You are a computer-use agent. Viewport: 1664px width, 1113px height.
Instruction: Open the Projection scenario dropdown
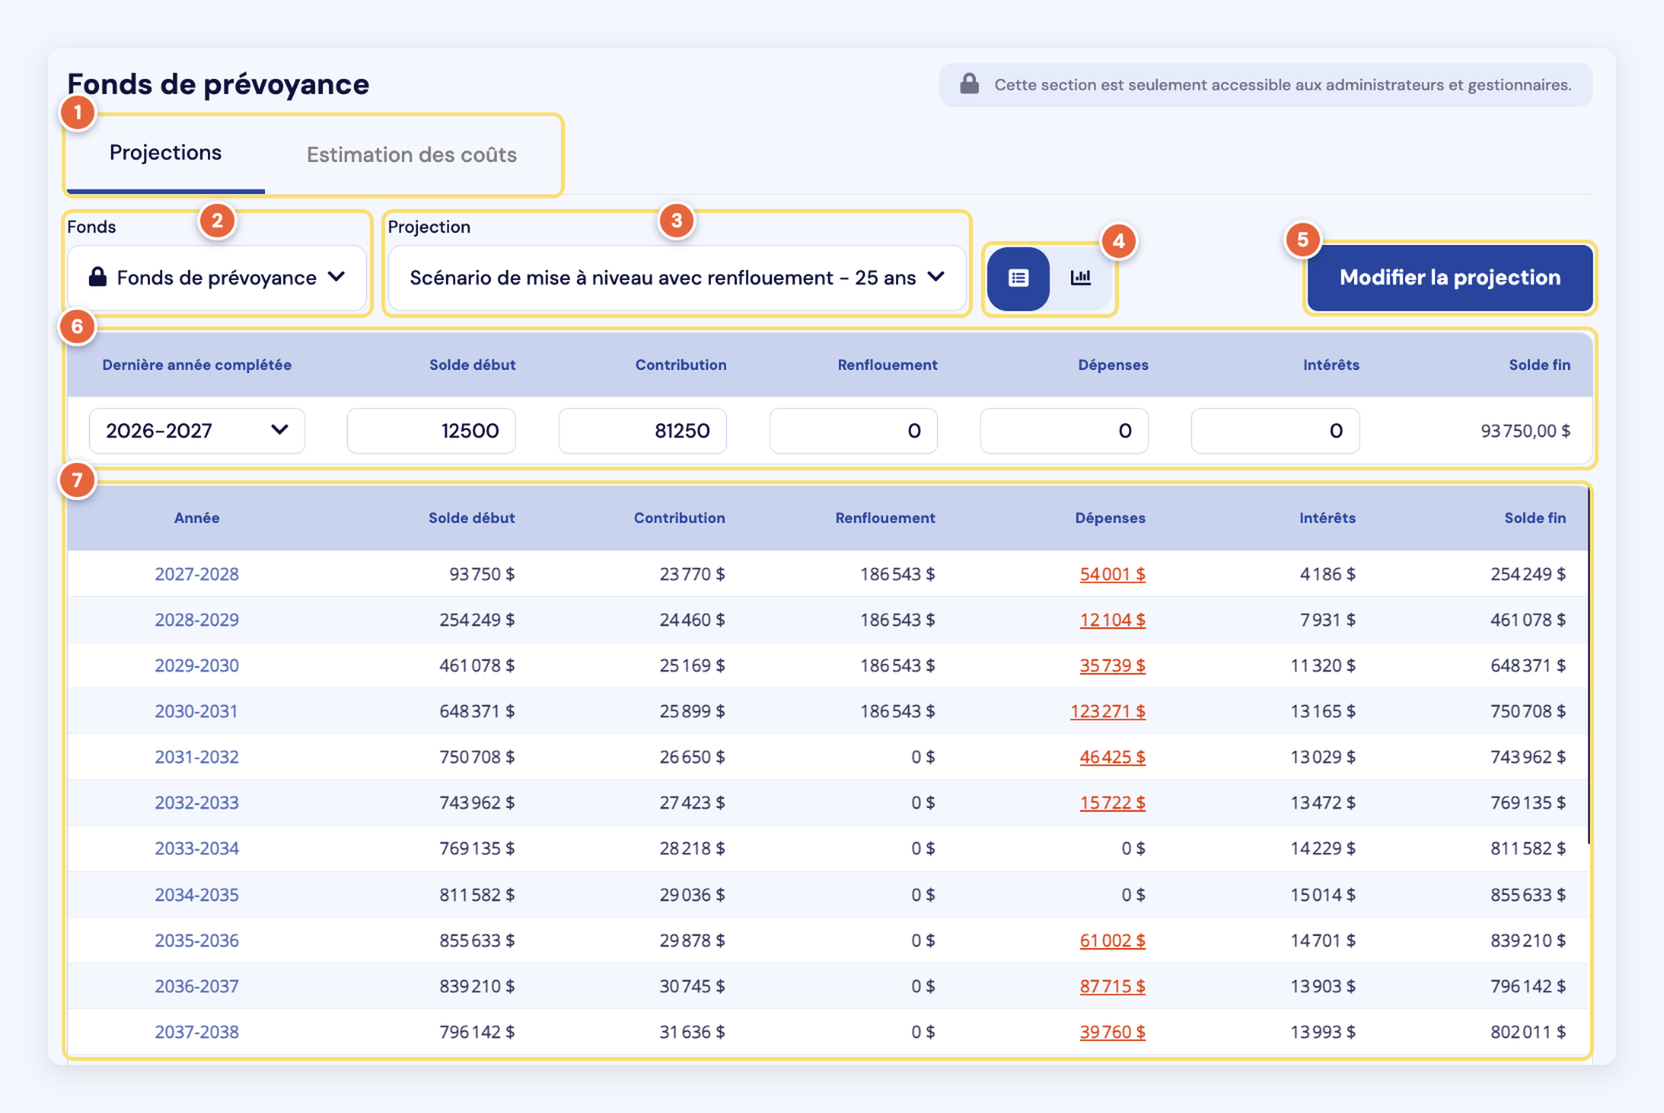[677, 277]
